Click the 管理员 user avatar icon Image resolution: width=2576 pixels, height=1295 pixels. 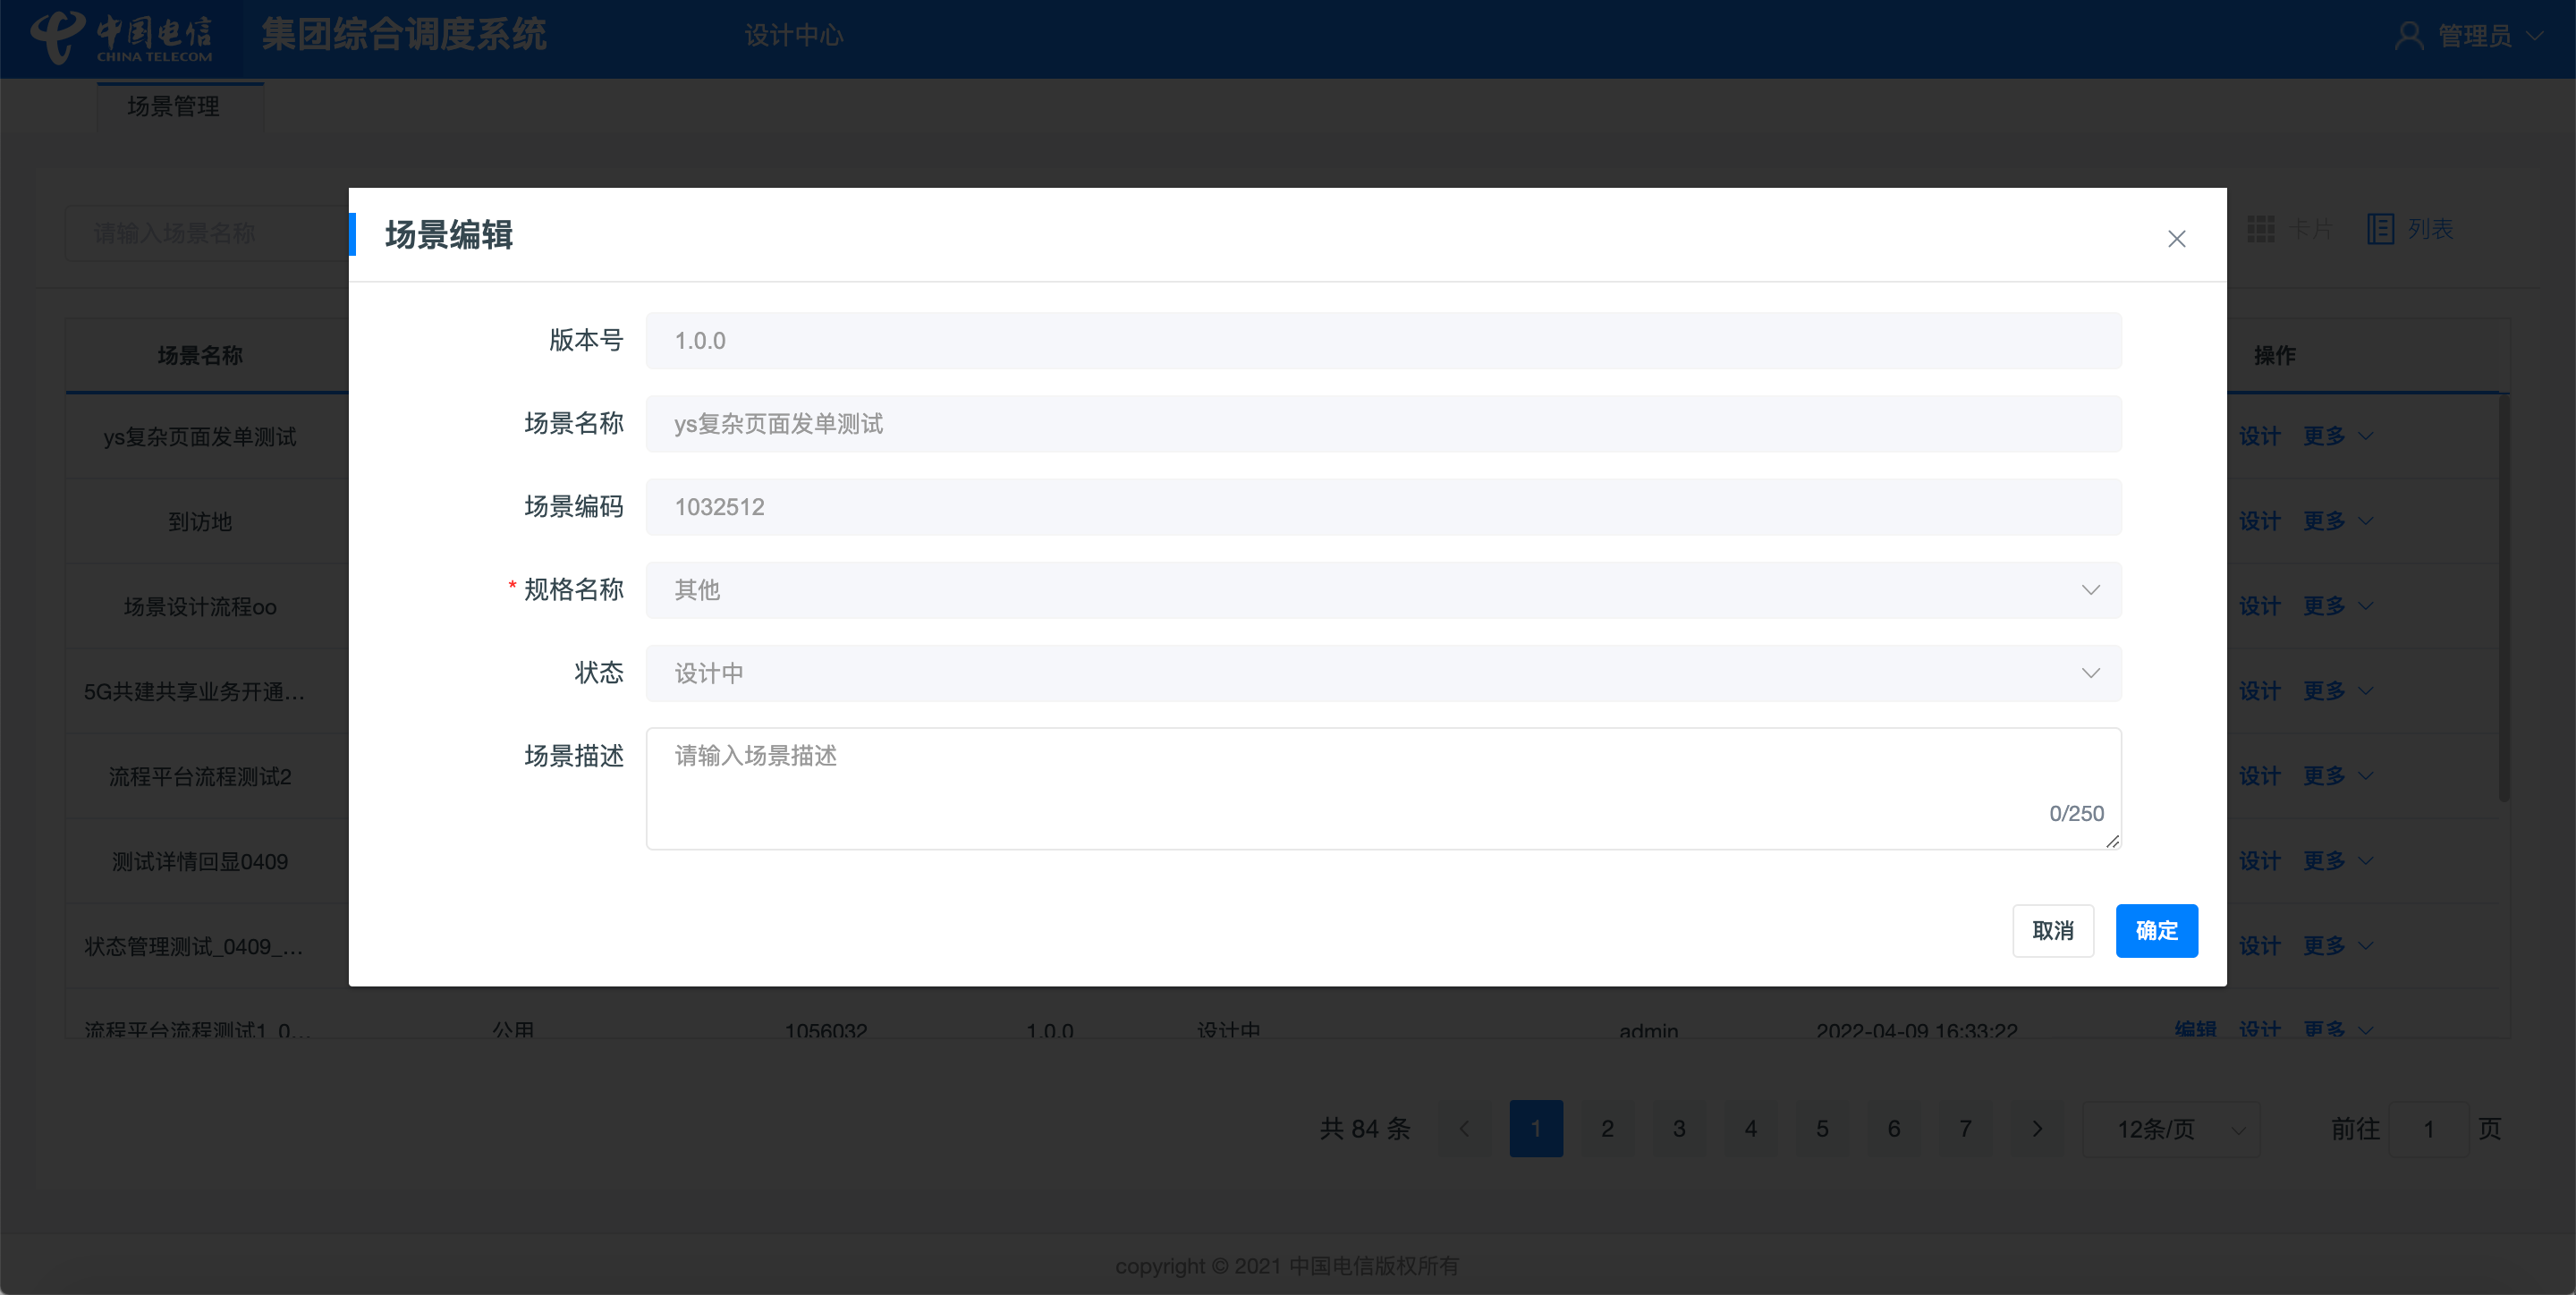tap(2408, 36)
